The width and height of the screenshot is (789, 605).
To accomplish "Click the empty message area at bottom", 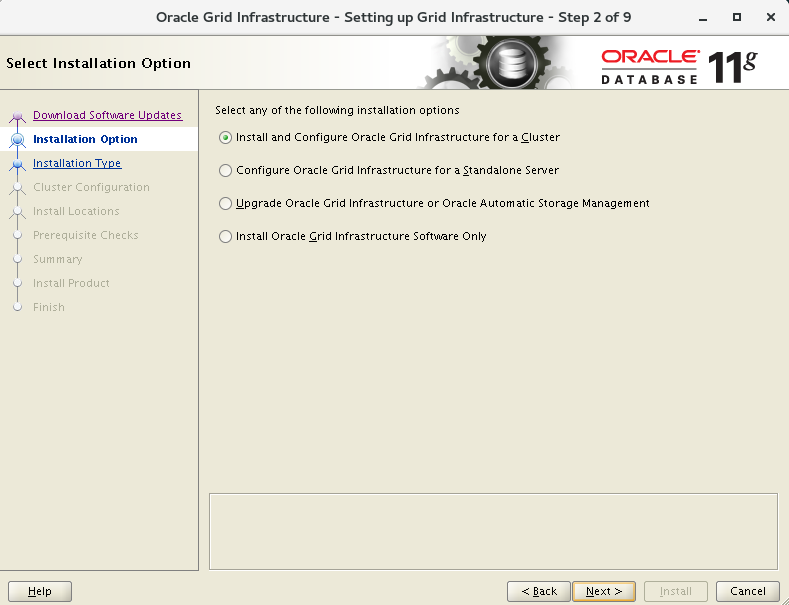I will pyautogui.click(x=493, y=532).
